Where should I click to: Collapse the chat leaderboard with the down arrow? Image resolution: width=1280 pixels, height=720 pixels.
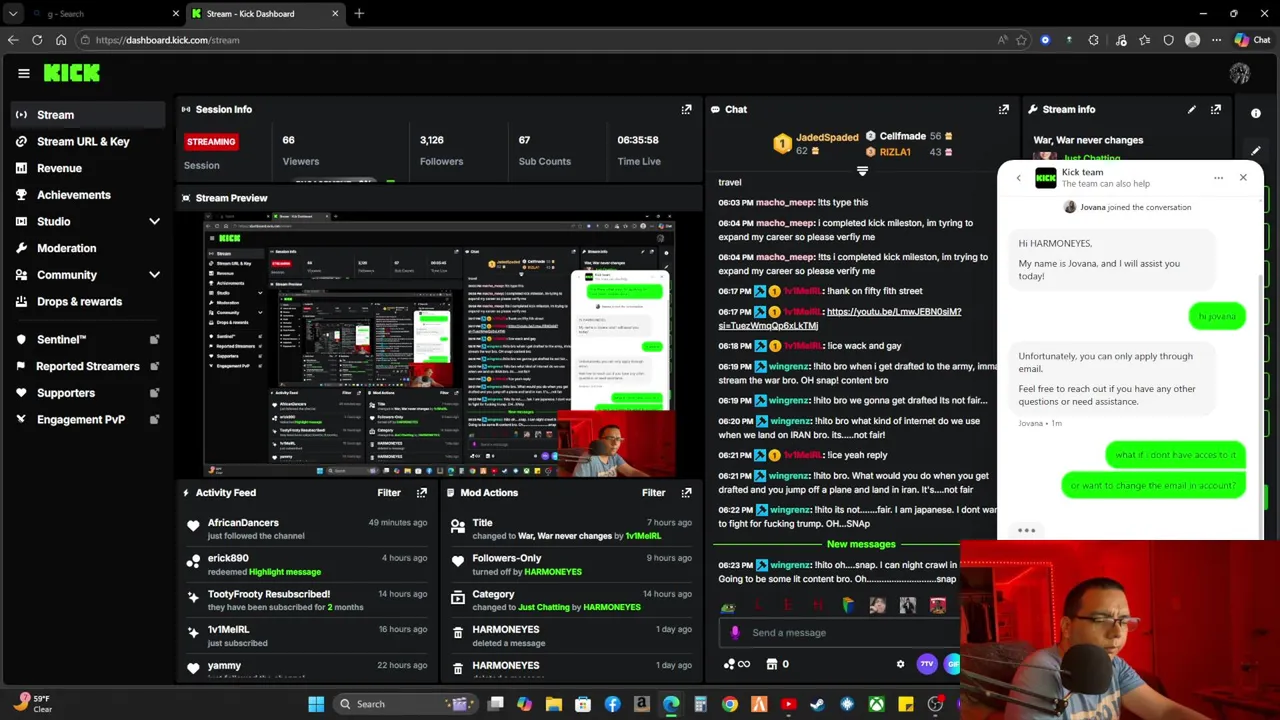[862, 172]
